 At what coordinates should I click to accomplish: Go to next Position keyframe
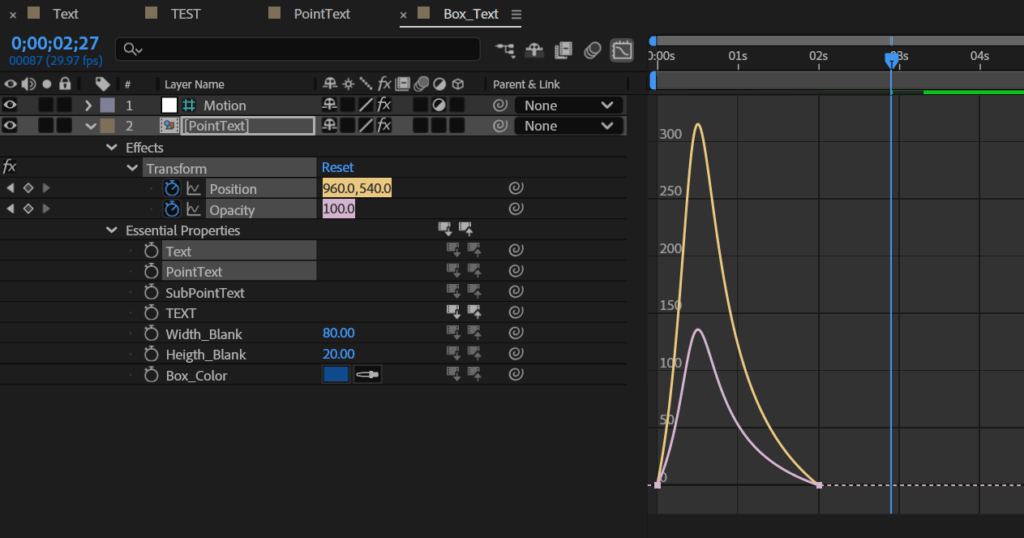(46, 188)
